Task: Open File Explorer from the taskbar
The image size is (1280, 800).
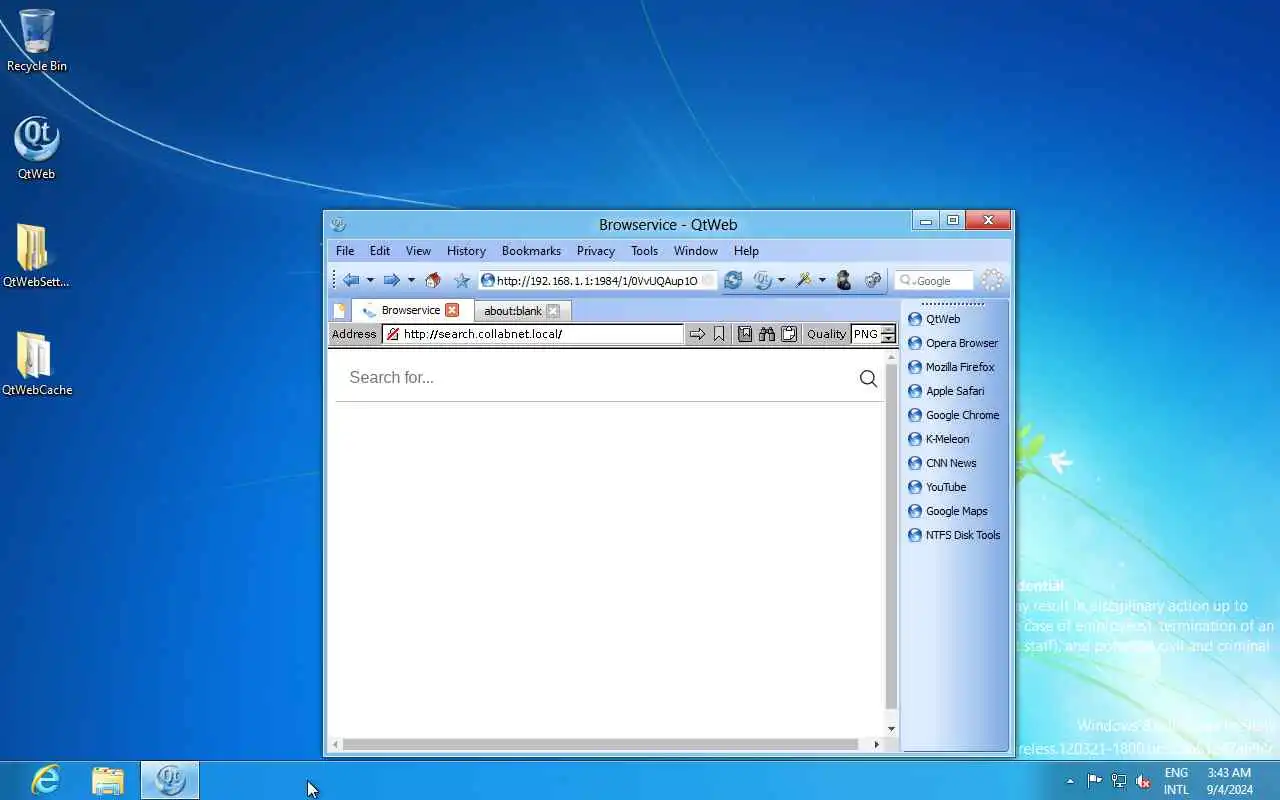Action: pyautogui.click(x=108, y=780)
